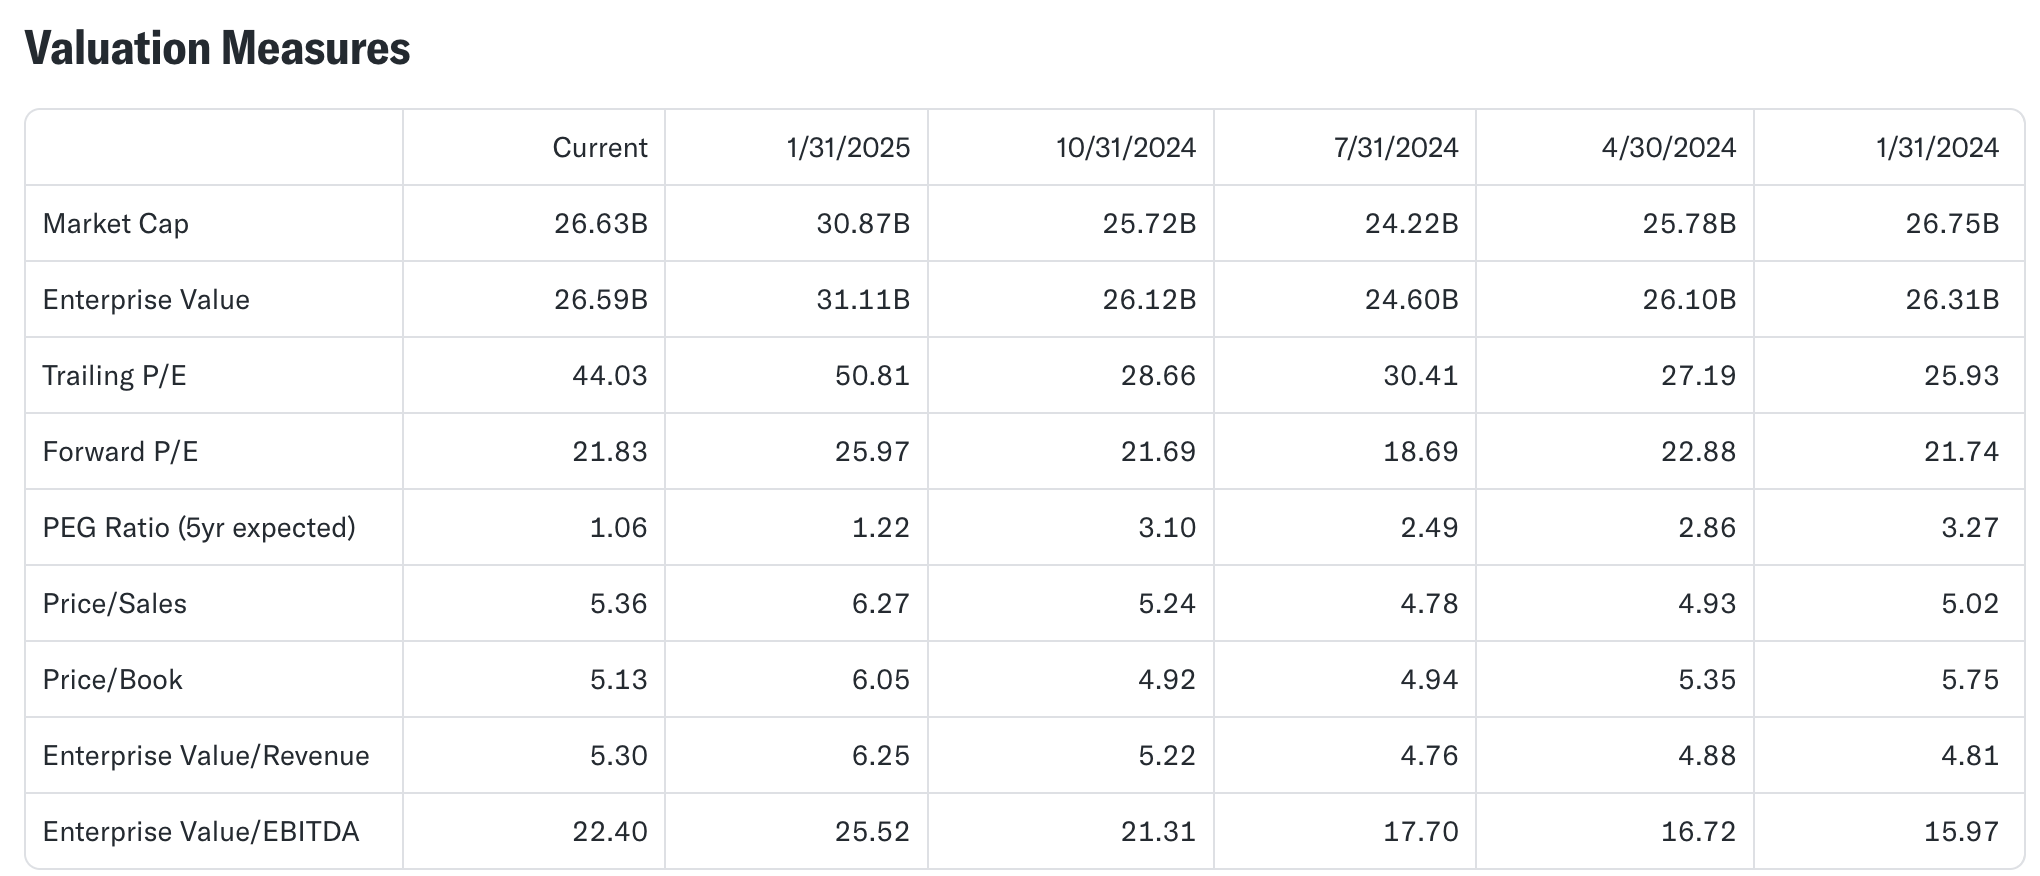Click the Price/Sales row label
Screen dimensions: 2040x876
115,604
